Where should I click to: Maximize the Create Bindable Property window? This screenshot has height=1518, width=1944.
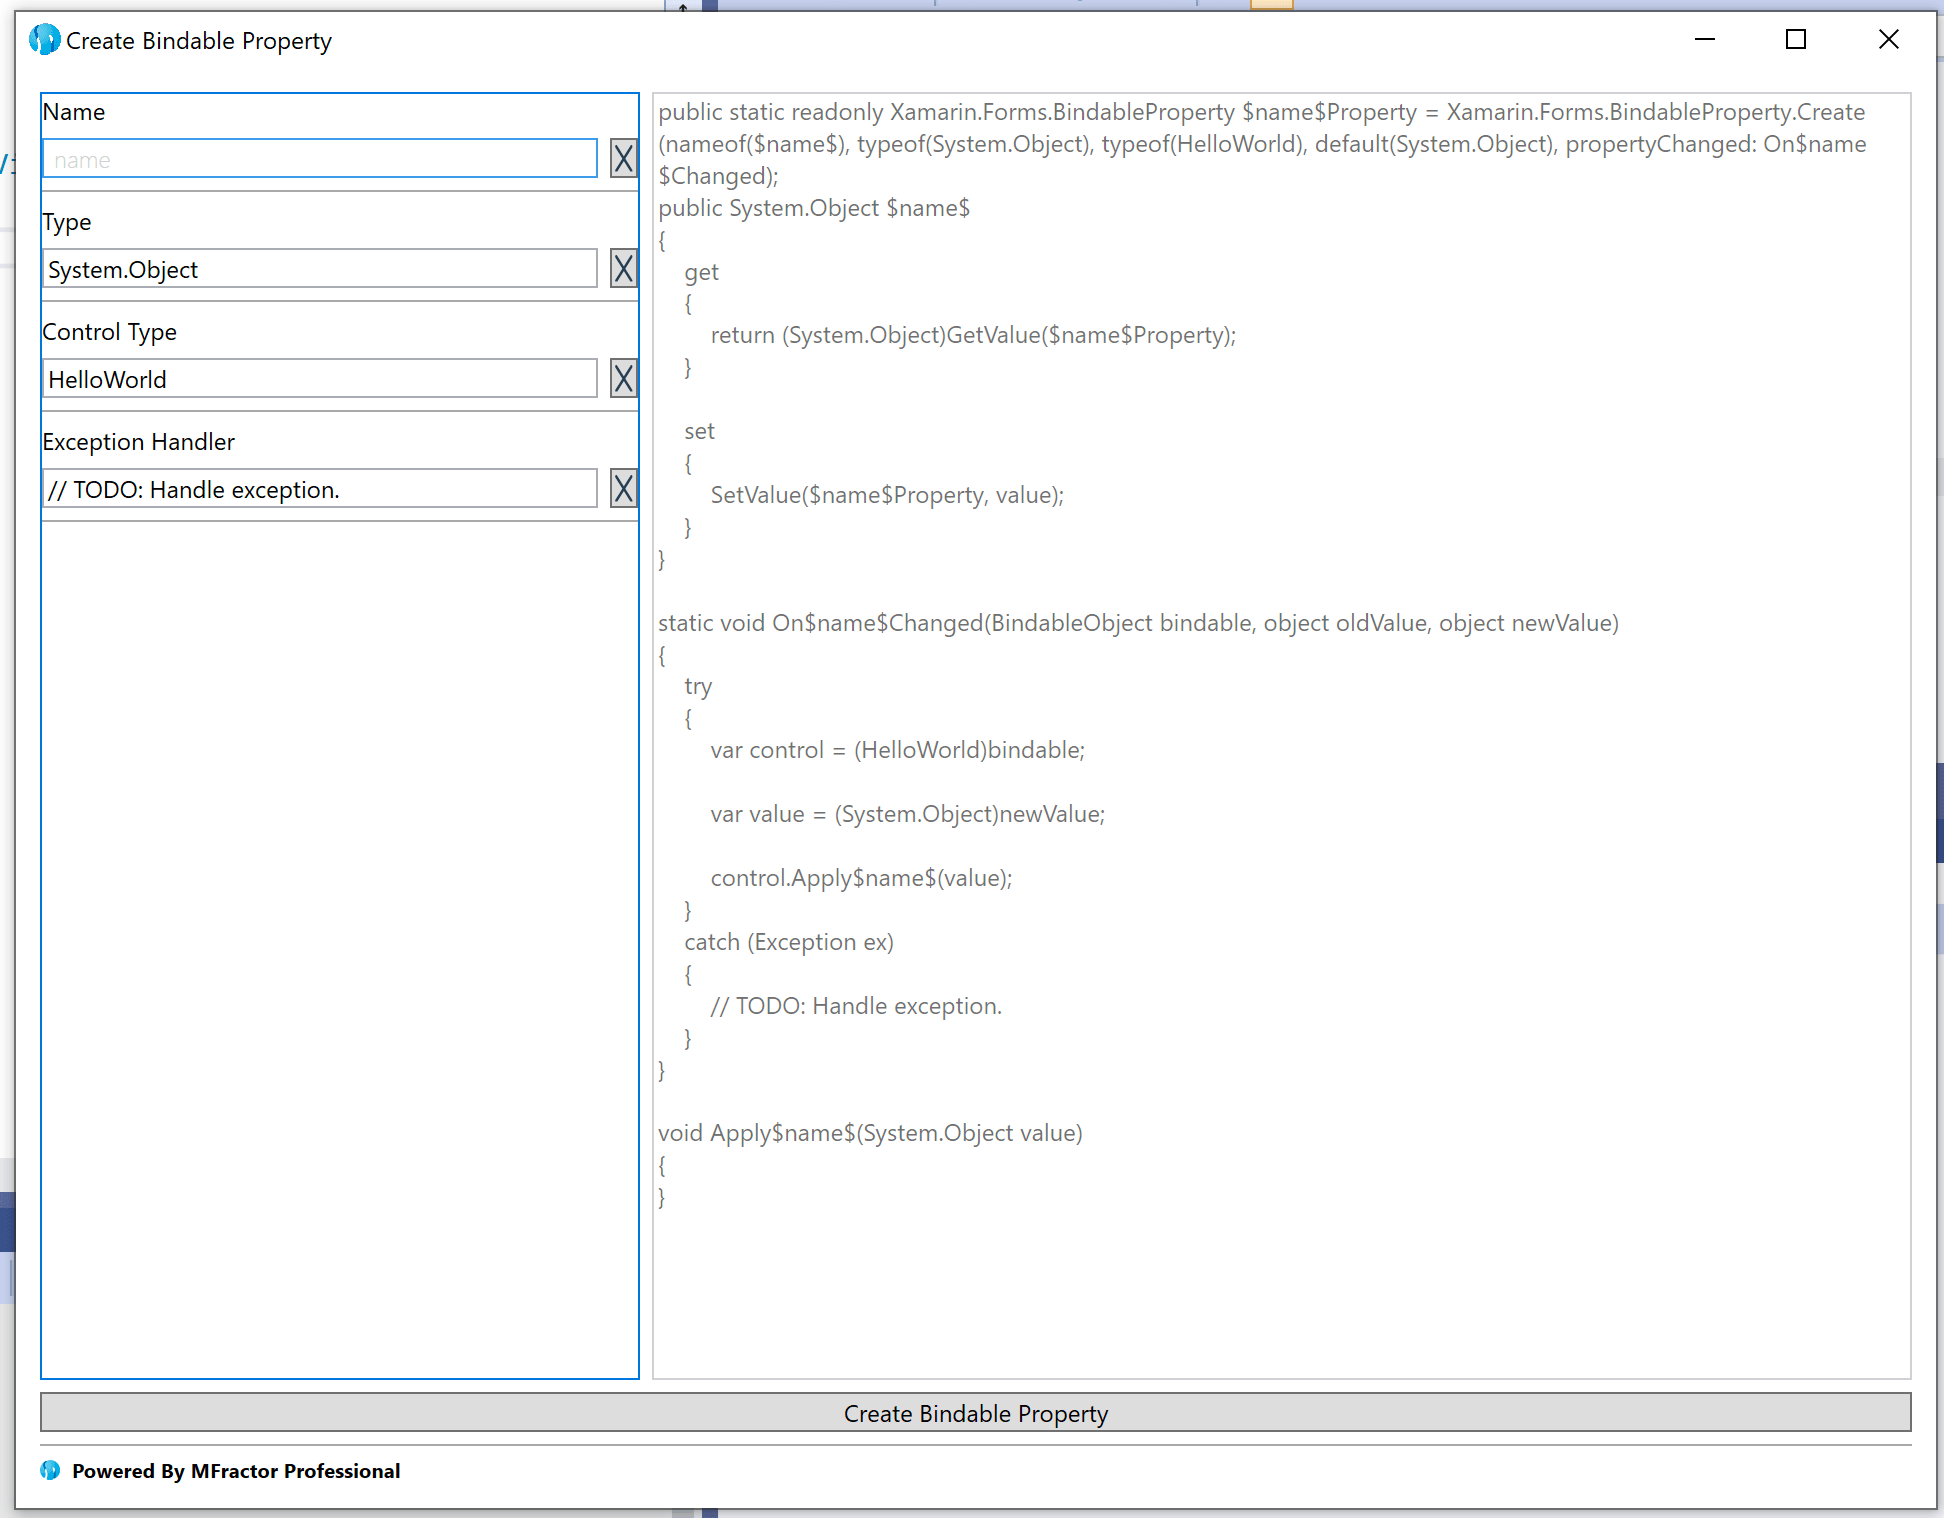click(x=1795, y=40)
